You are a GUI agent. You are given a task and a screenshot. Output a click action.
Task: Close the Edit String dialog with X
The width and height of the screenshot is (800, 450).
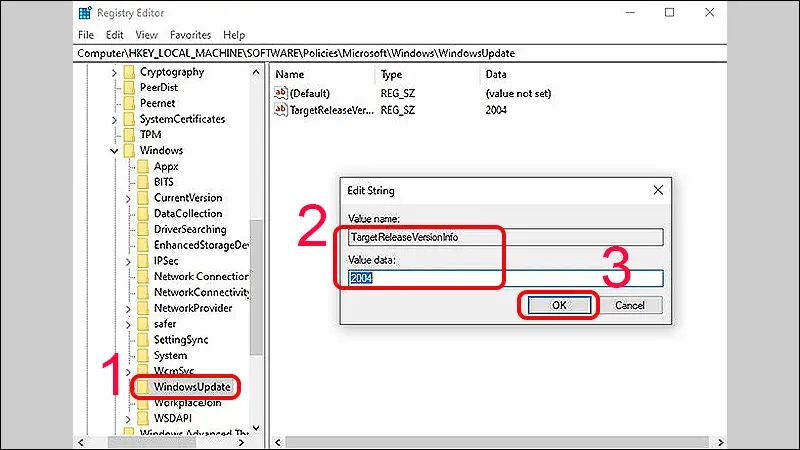point(657,190)
